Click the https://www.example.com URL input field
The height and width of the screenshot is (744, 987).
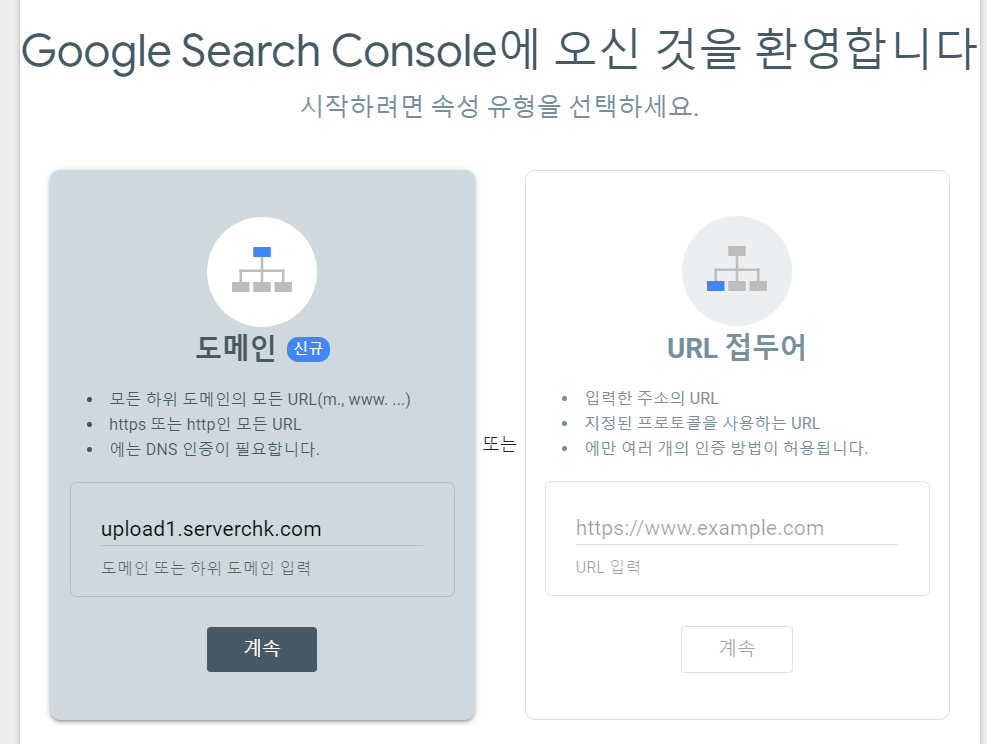(736, 528)
